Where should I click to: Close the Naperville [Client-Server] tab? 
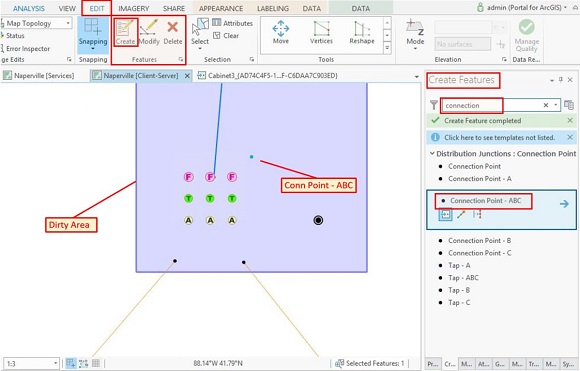(187, 76)
